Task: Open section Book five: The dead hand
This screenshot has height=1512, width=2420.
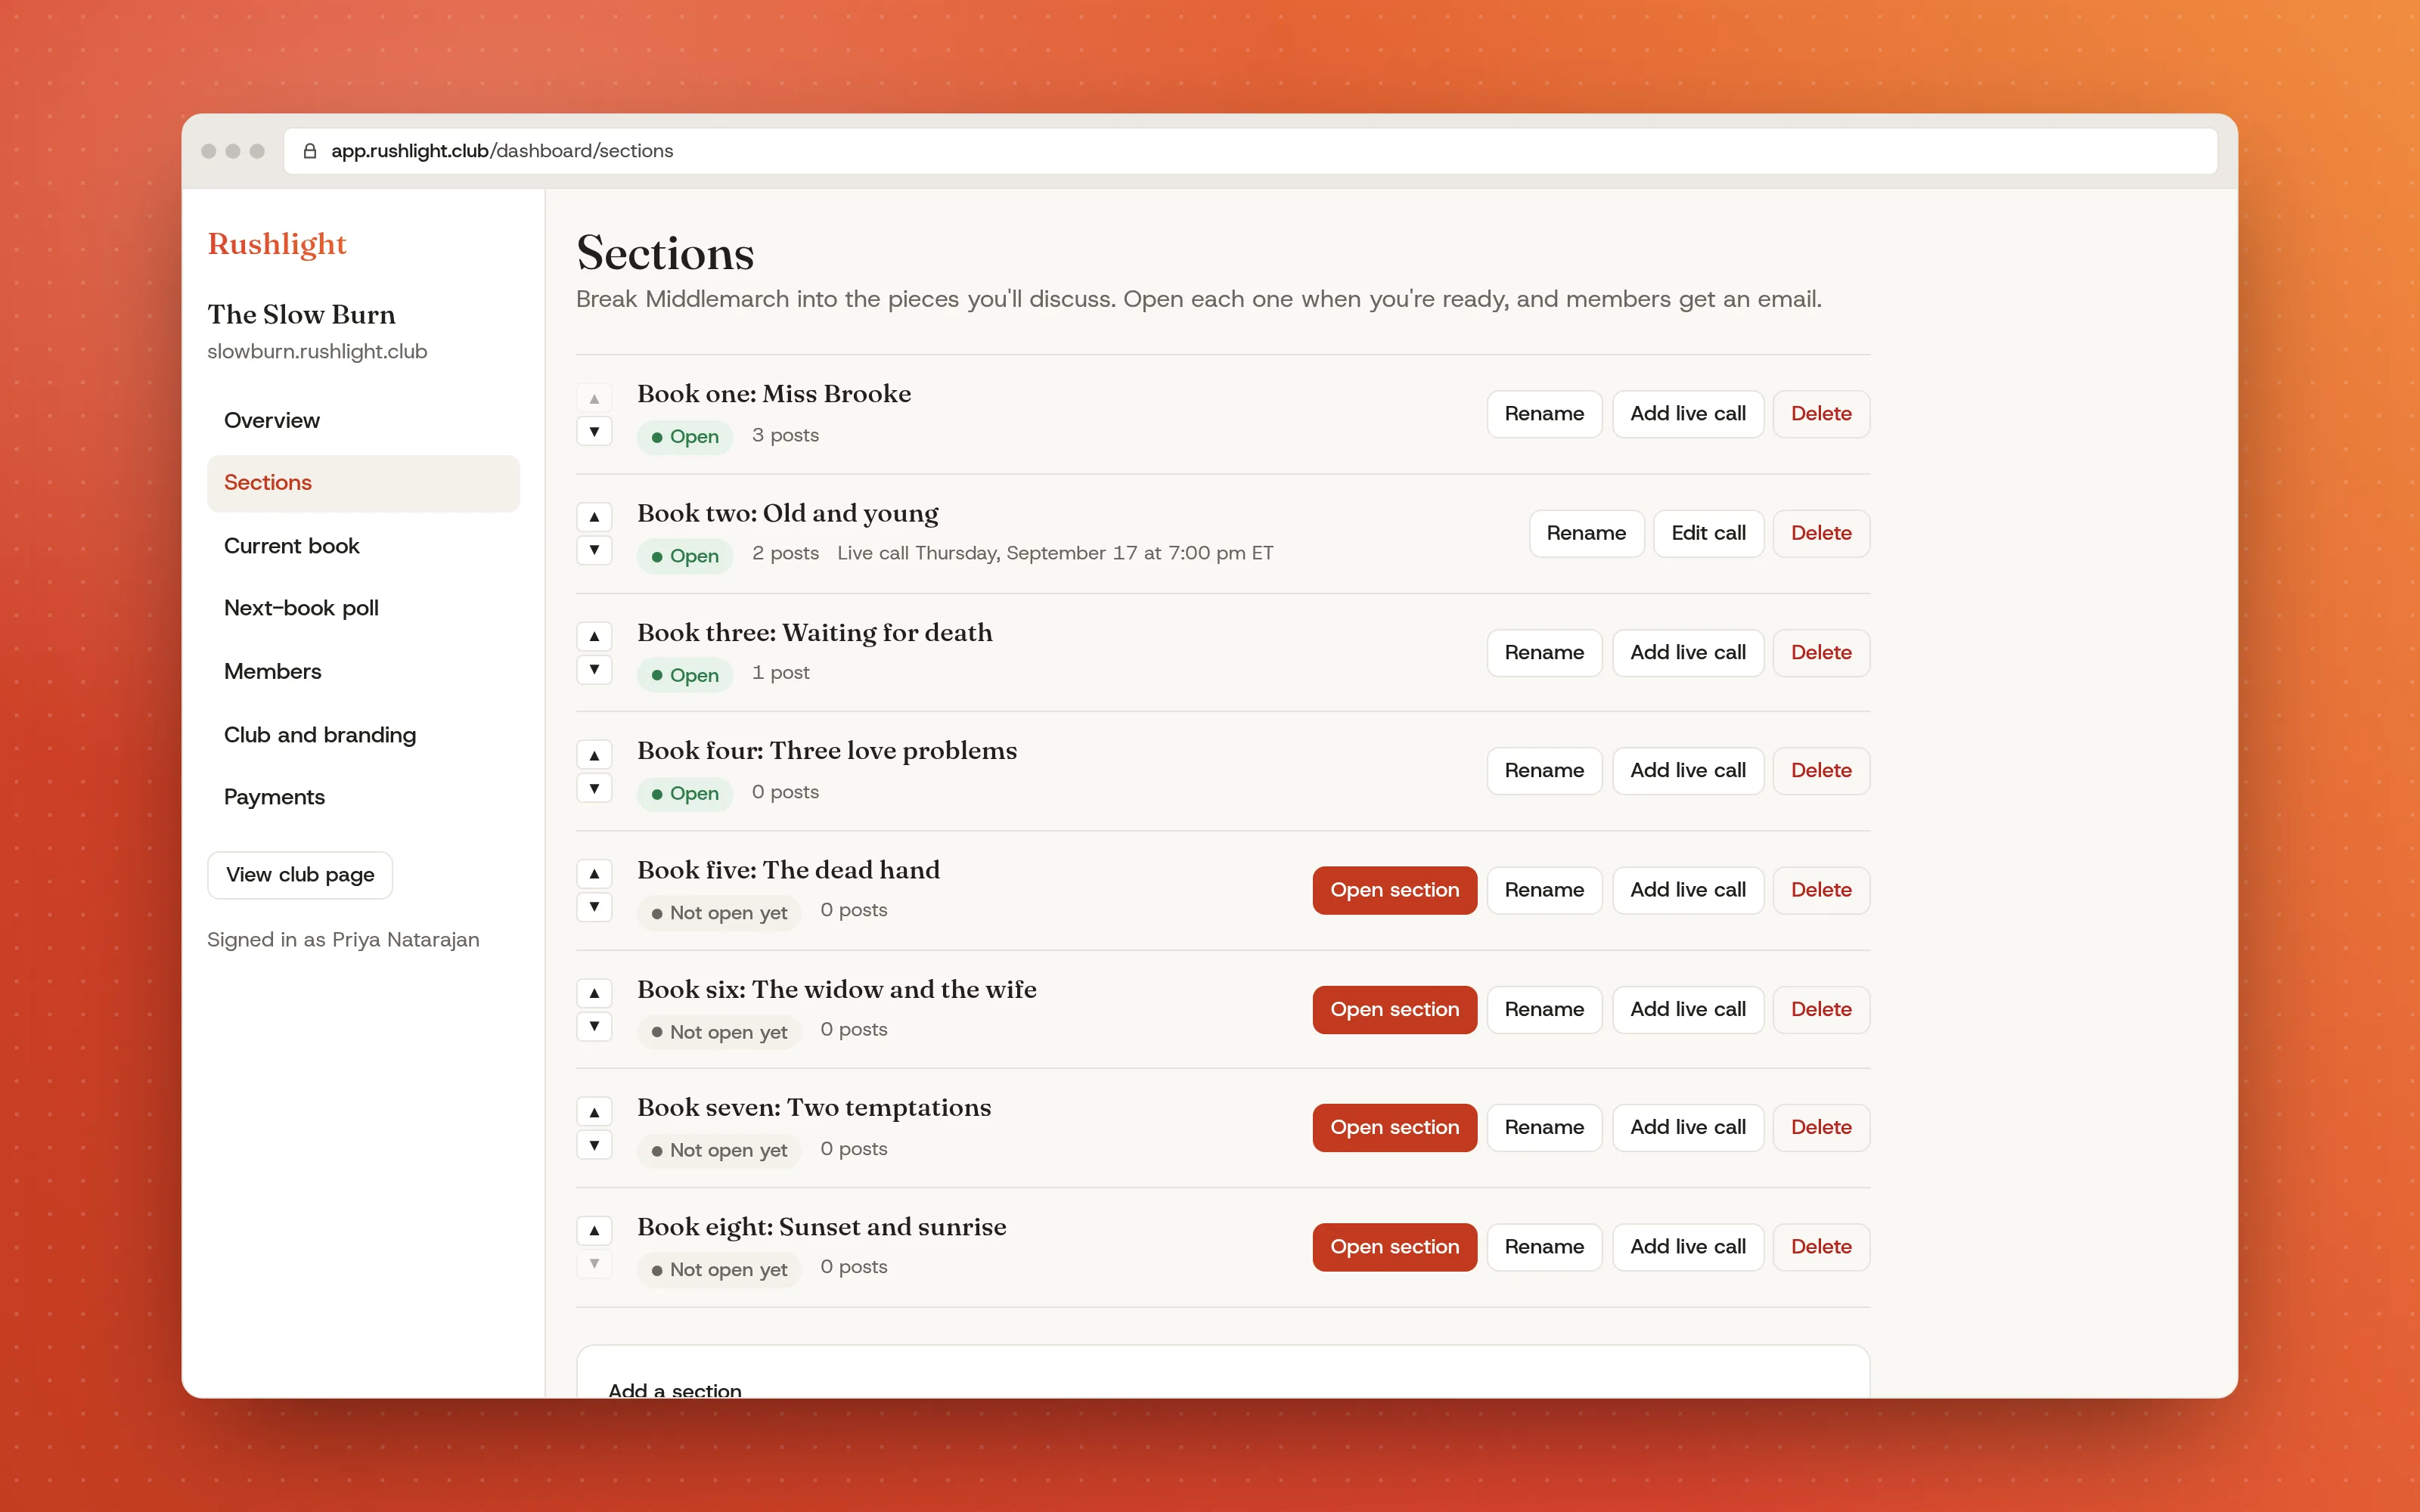Action: point(1394,890)
